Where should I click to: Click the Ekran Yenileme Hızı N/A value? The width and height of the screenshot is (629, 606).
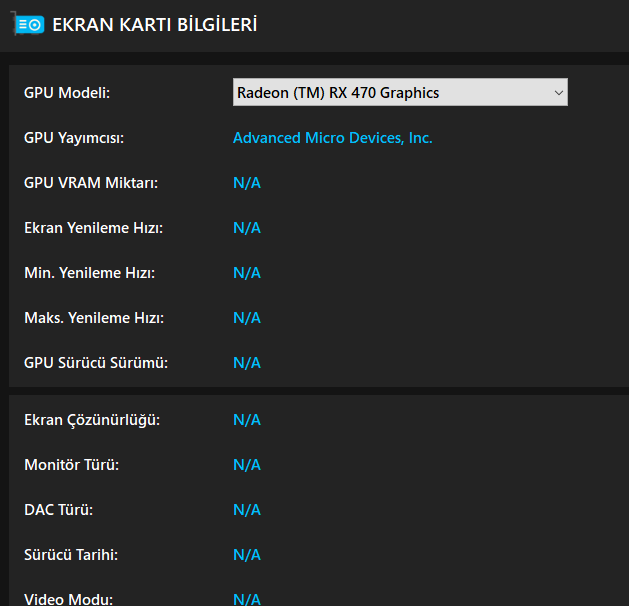(x=247, y=228)
